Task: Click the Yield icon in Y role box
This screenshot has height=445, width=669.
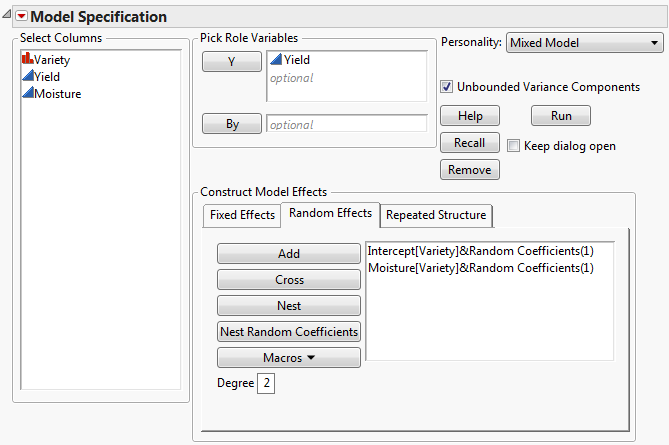Action: click(276, 61)
